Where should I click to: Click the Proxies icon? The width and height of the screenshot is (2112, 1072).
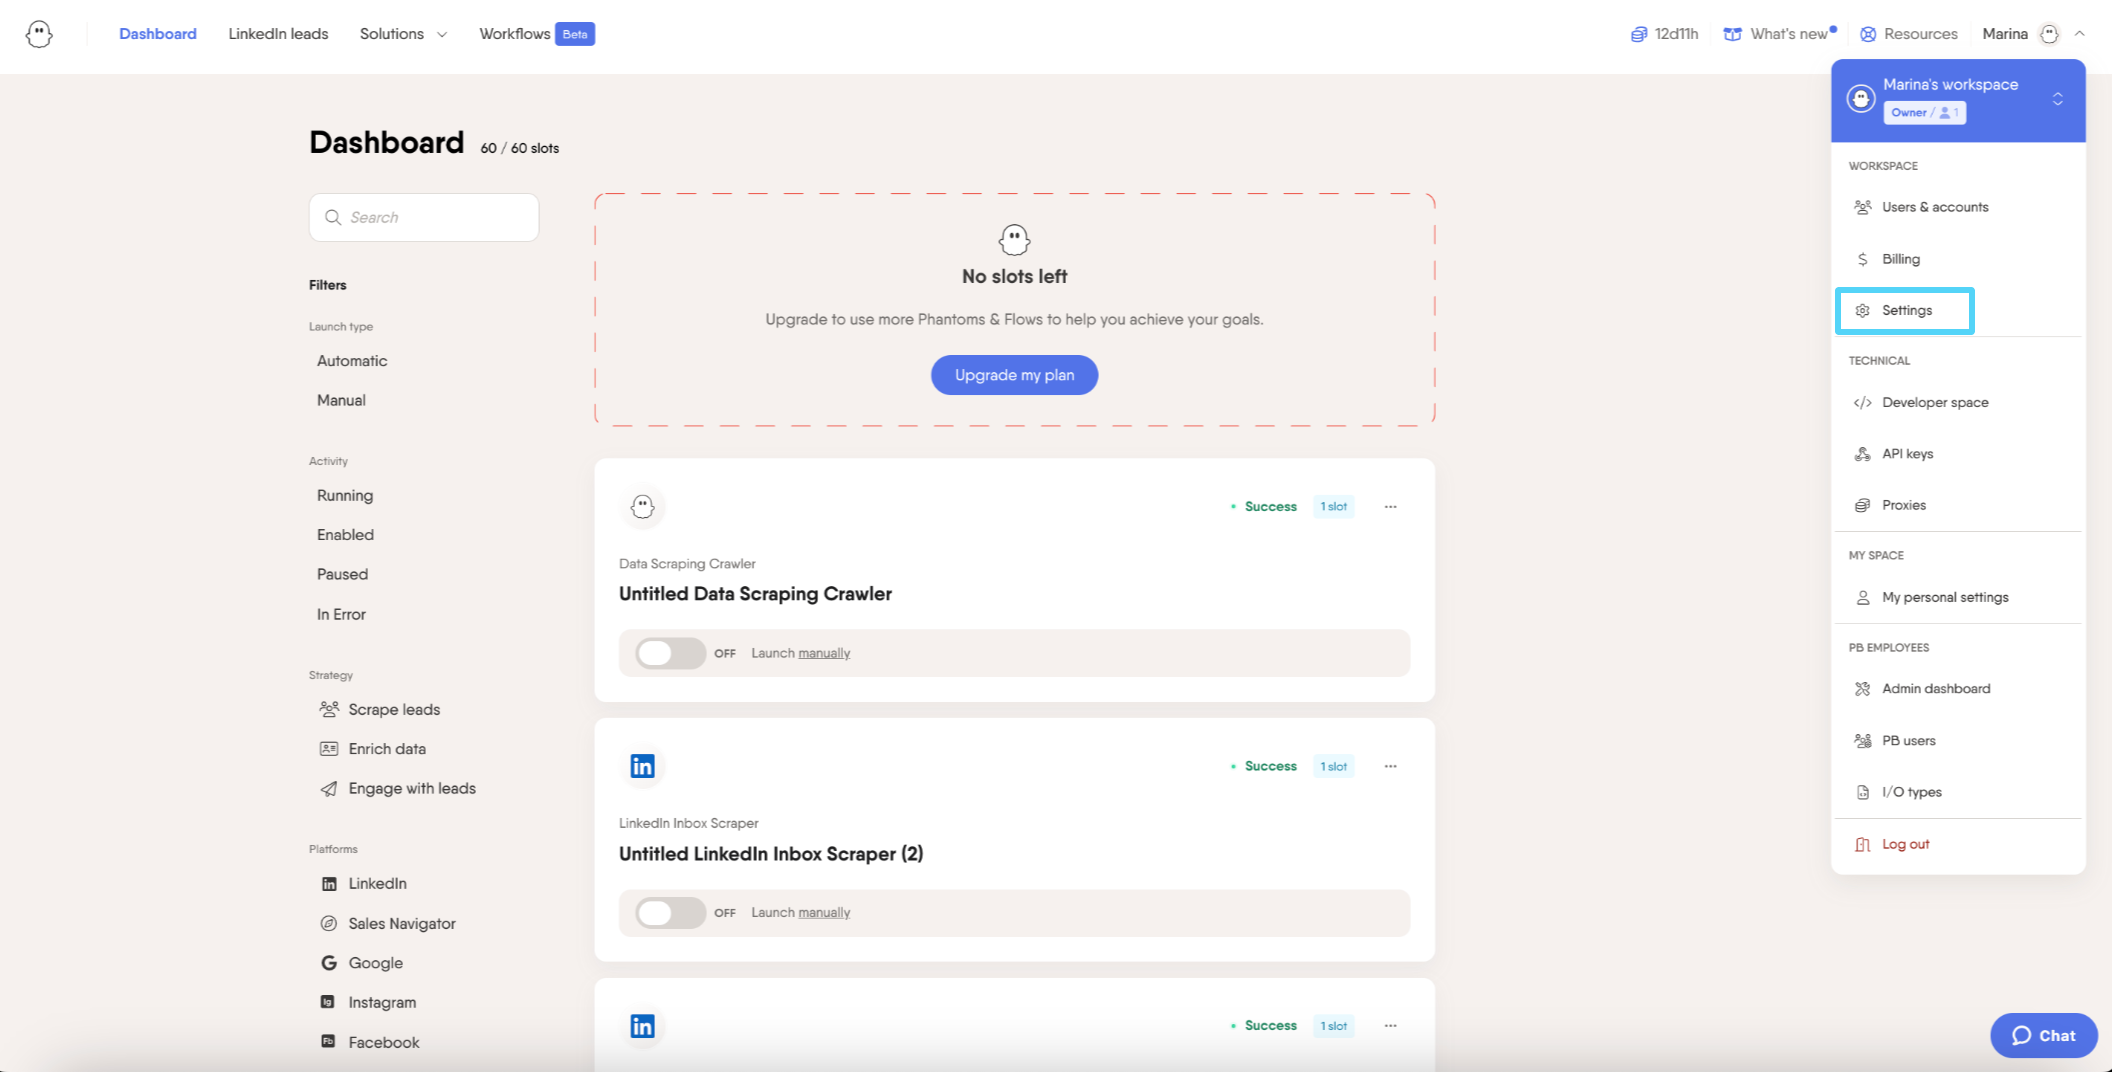(x=1862, y=505)
